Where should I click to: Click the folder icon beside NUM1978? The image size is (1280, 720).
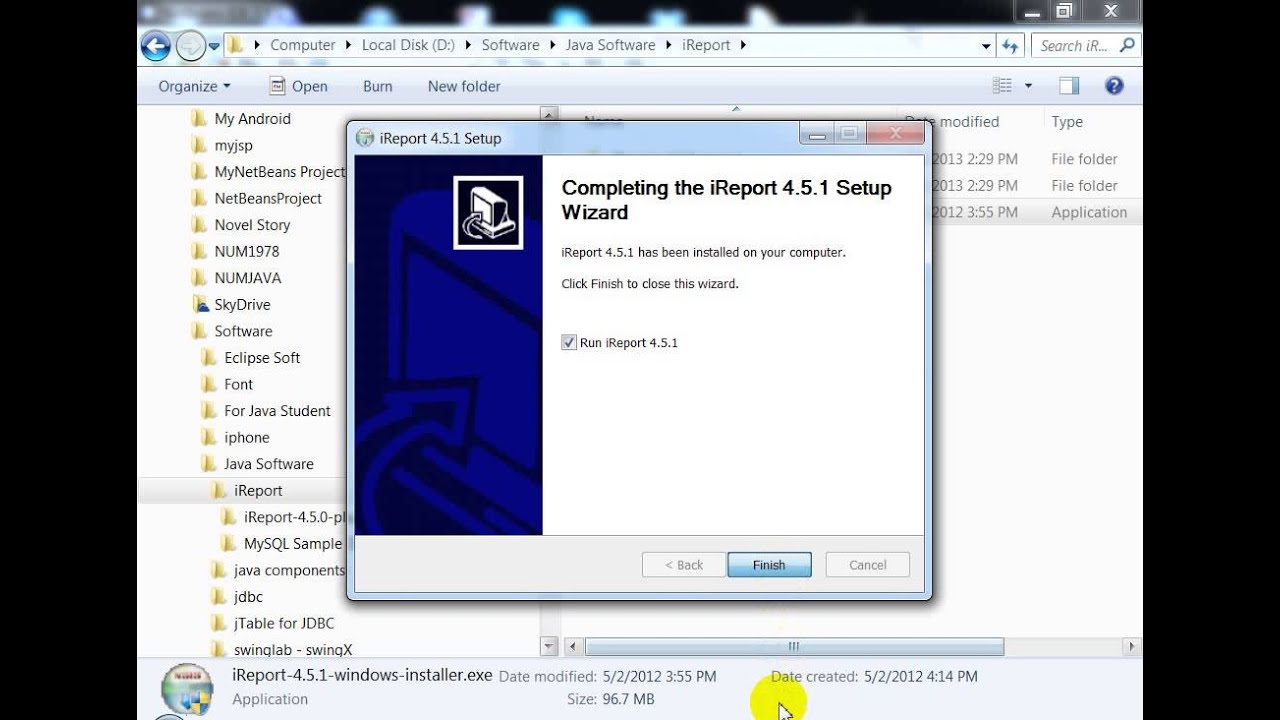tap(199, 251)
